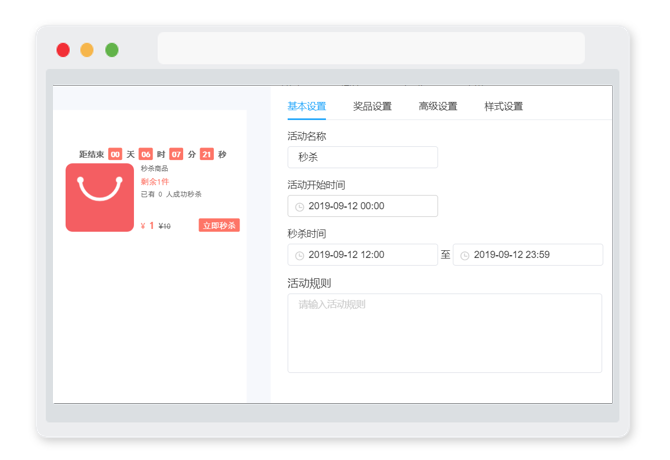
Task: Click the ¥ 1 sale price
Action: tap(147, 226)
